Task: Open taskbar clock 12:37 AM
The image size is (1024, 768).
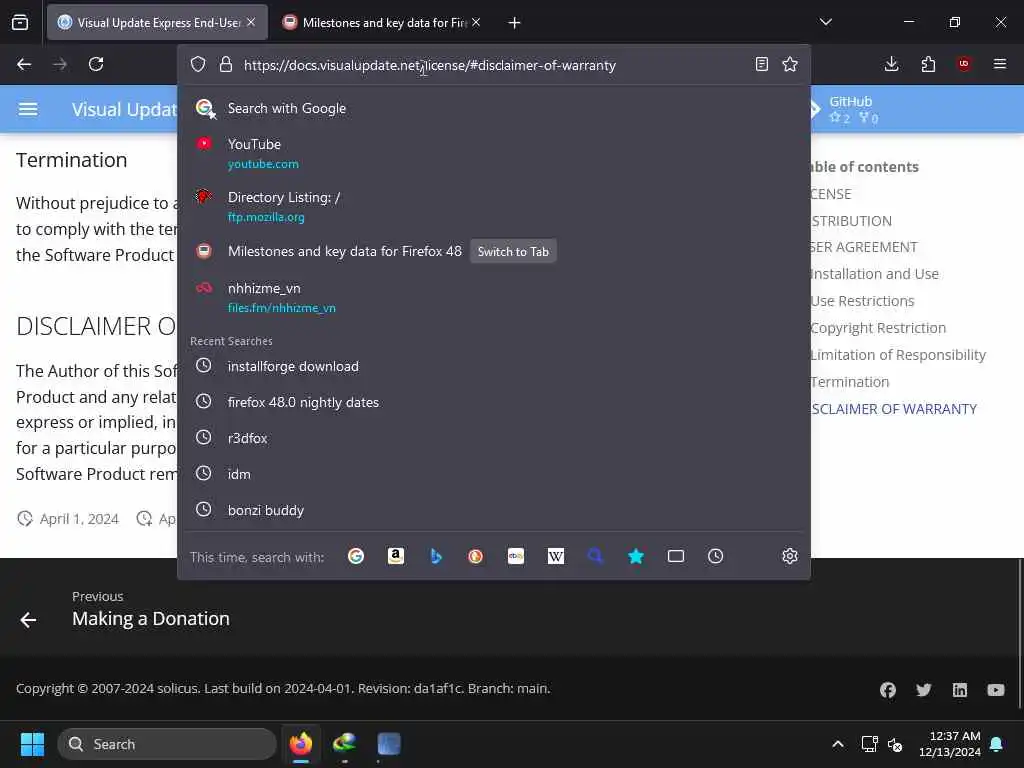Action: tap(950, 744)
